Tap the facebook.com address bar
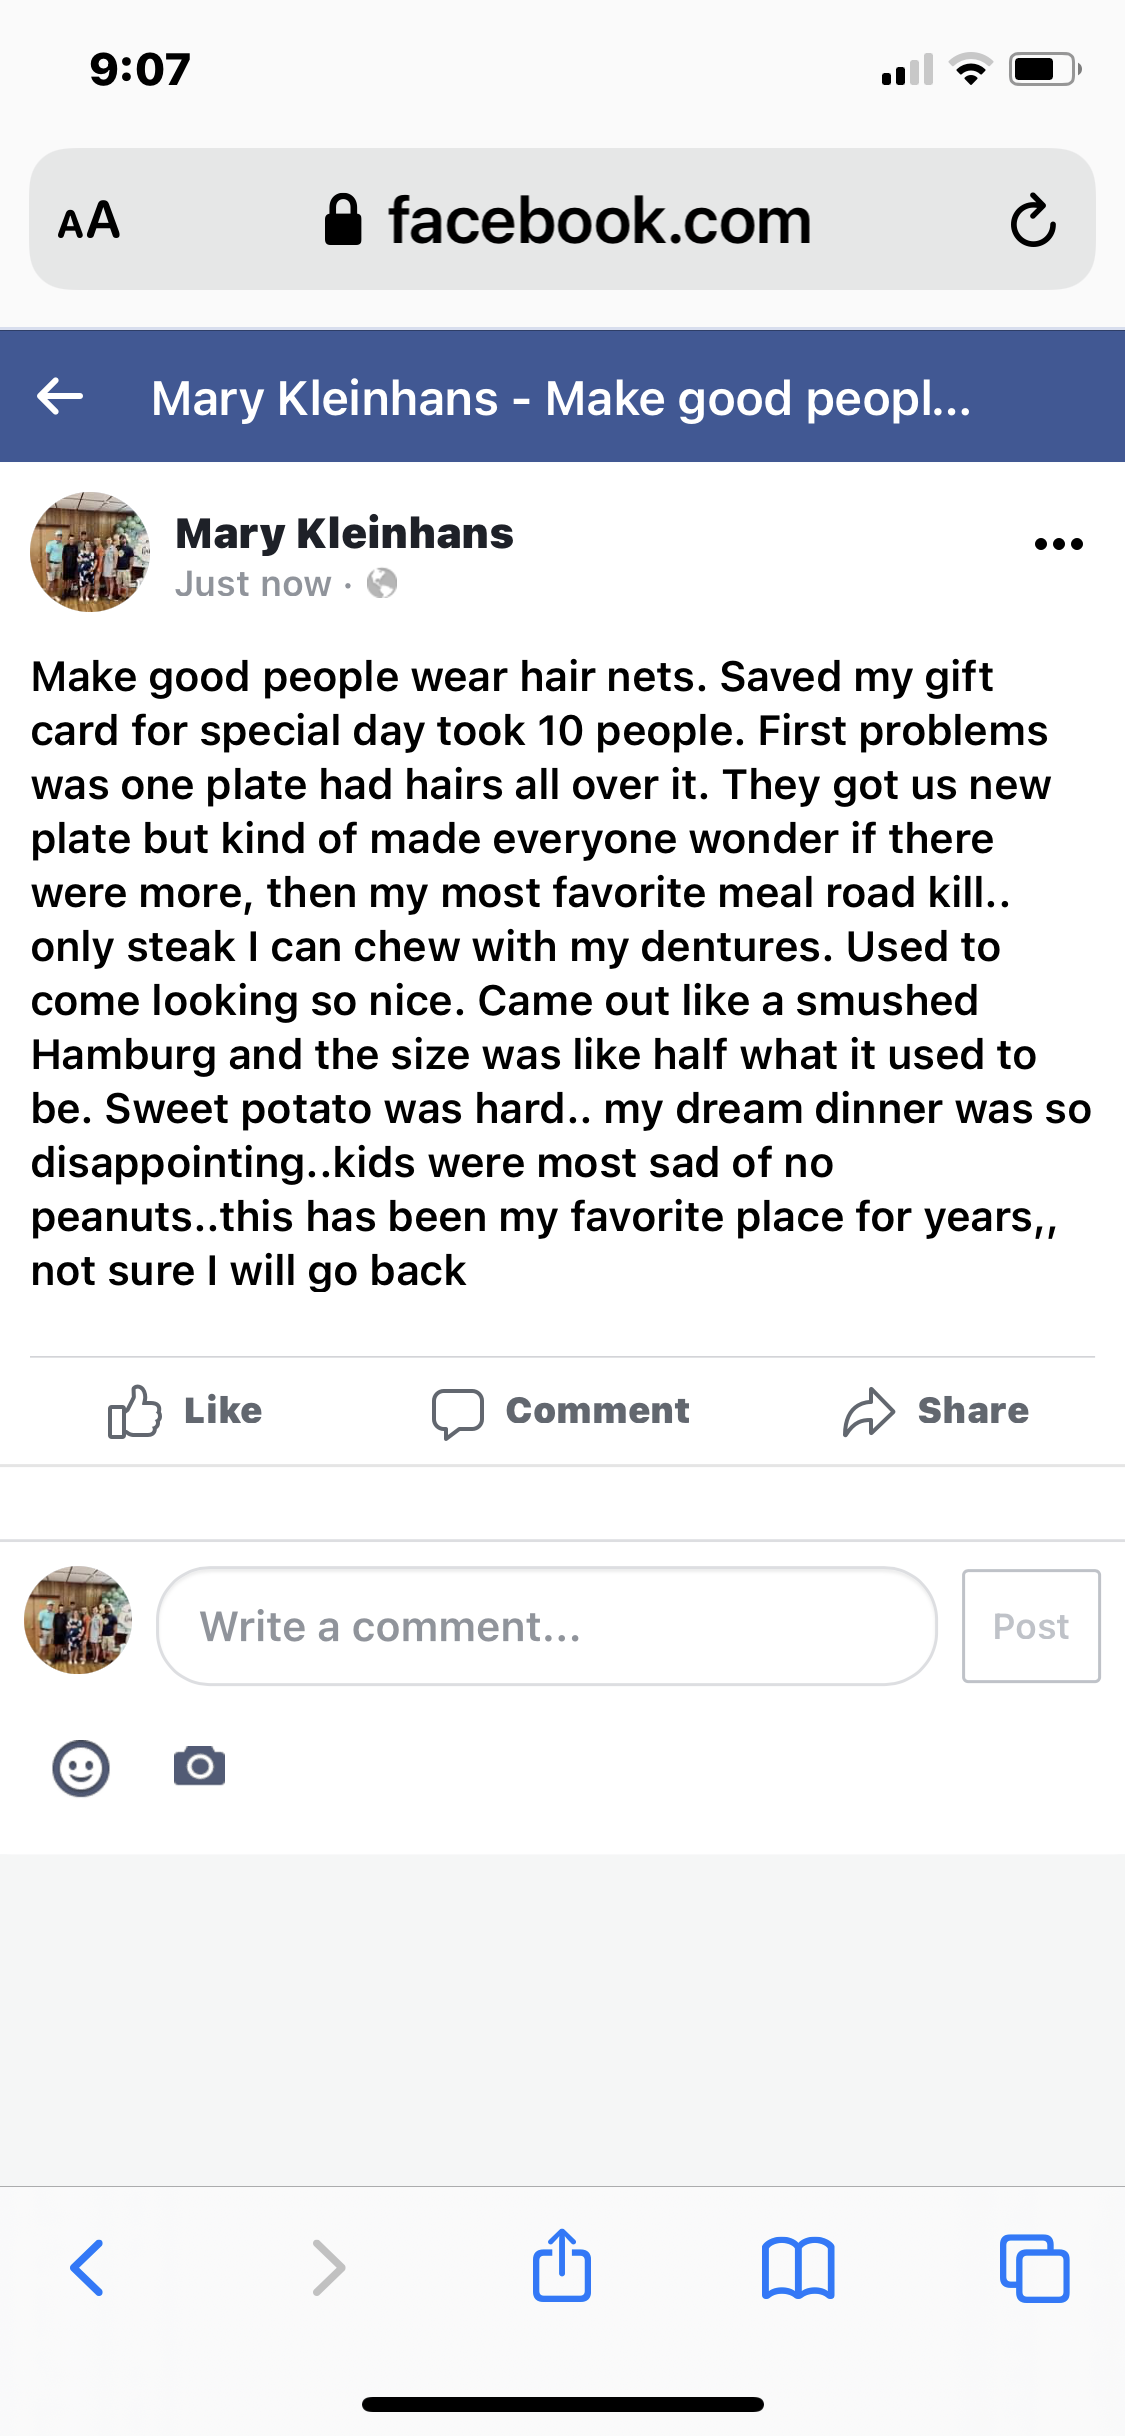The height and width of the screenshot is (2436, 1125). coord(568,221)
